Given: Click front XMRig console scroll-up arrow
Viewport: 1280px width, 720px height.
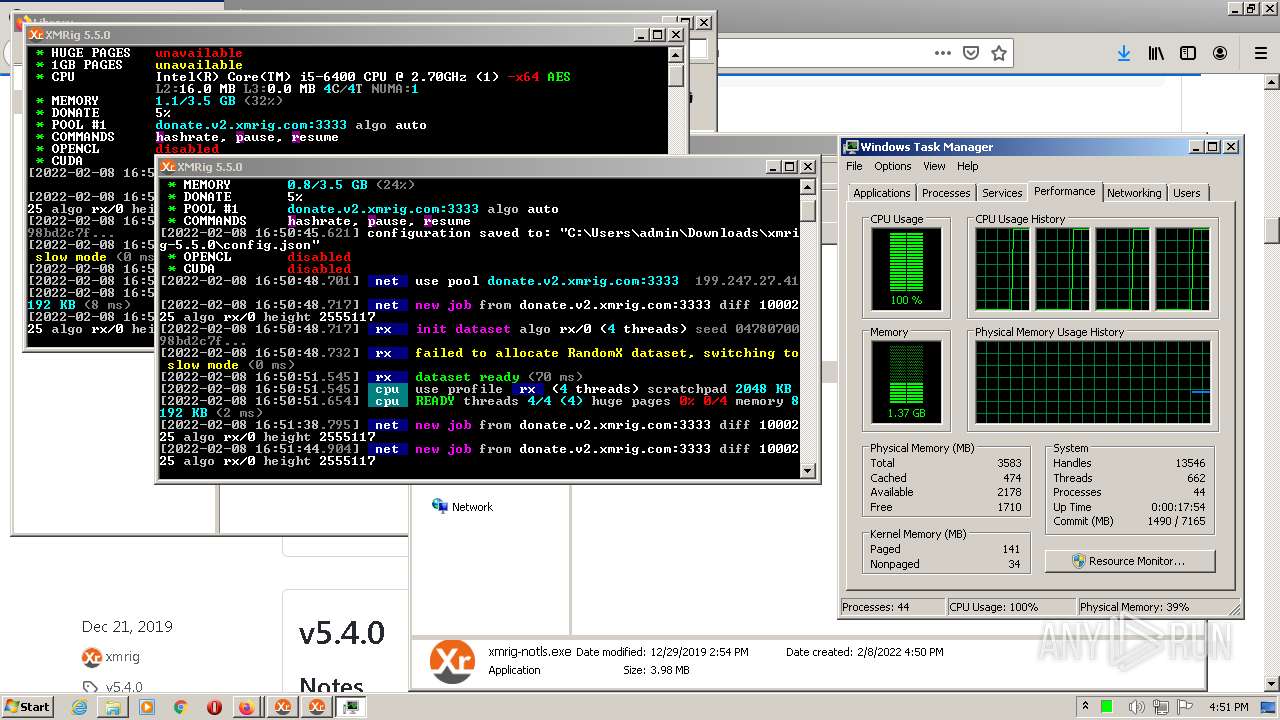Looking at the screenshot, I should (x=808, y=187).
